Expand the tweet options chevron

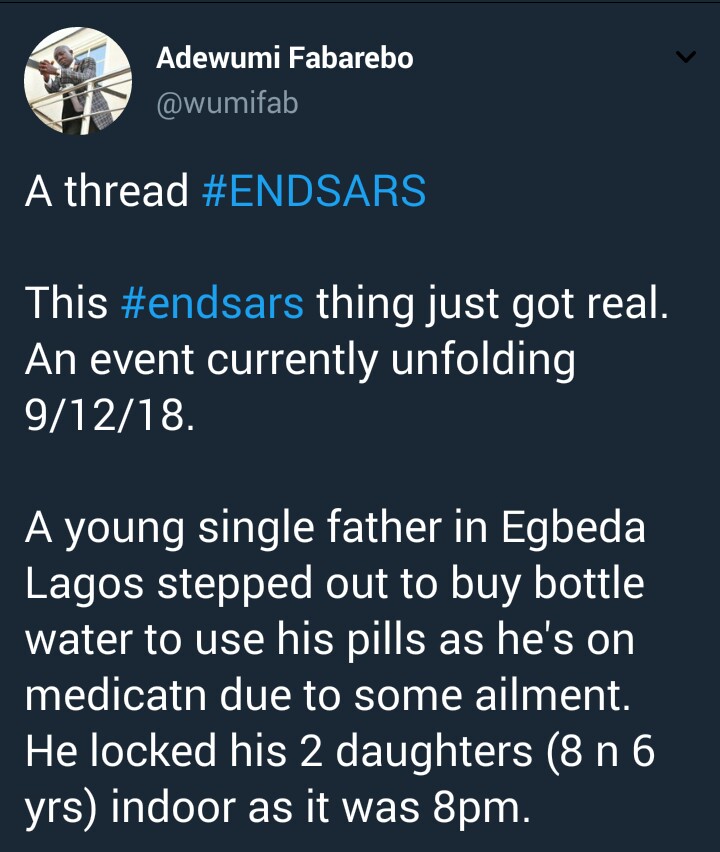[685, 59]
